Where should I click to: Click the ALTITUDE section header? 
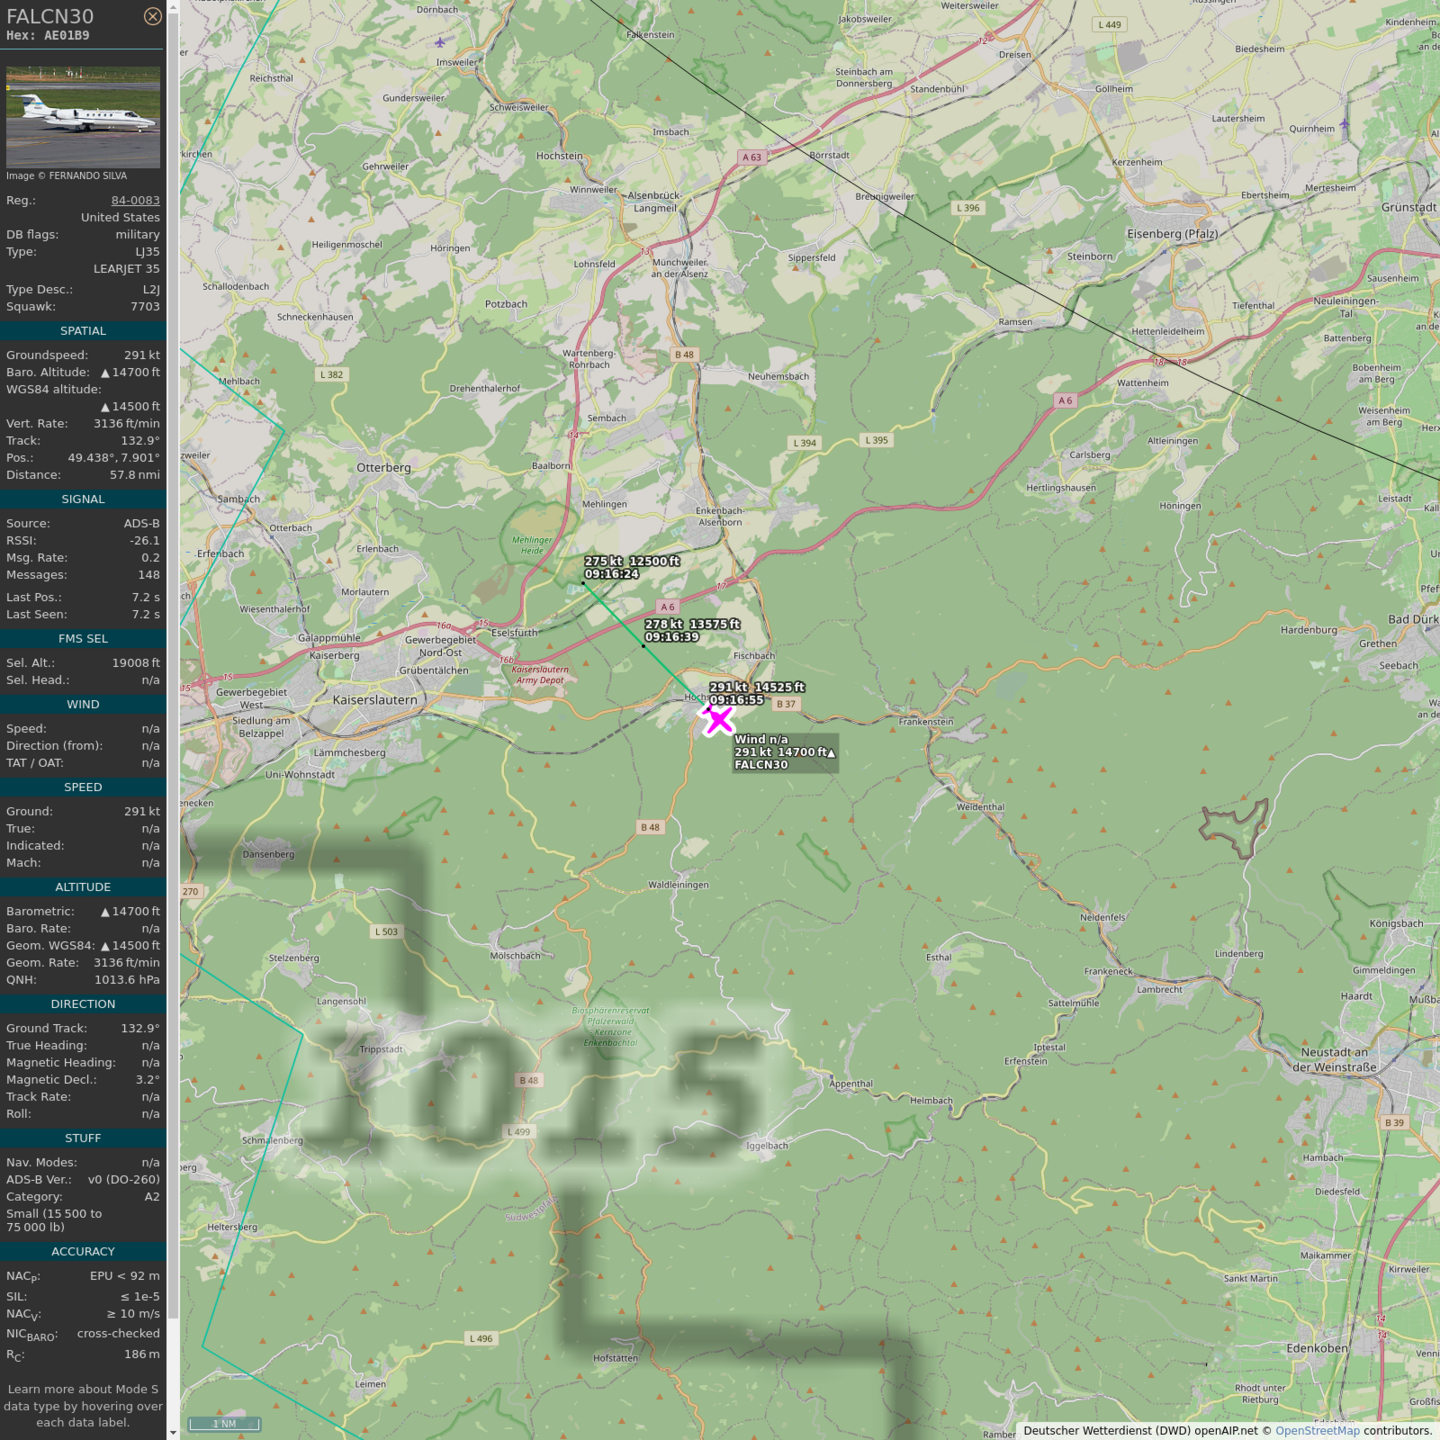(83, 887)
